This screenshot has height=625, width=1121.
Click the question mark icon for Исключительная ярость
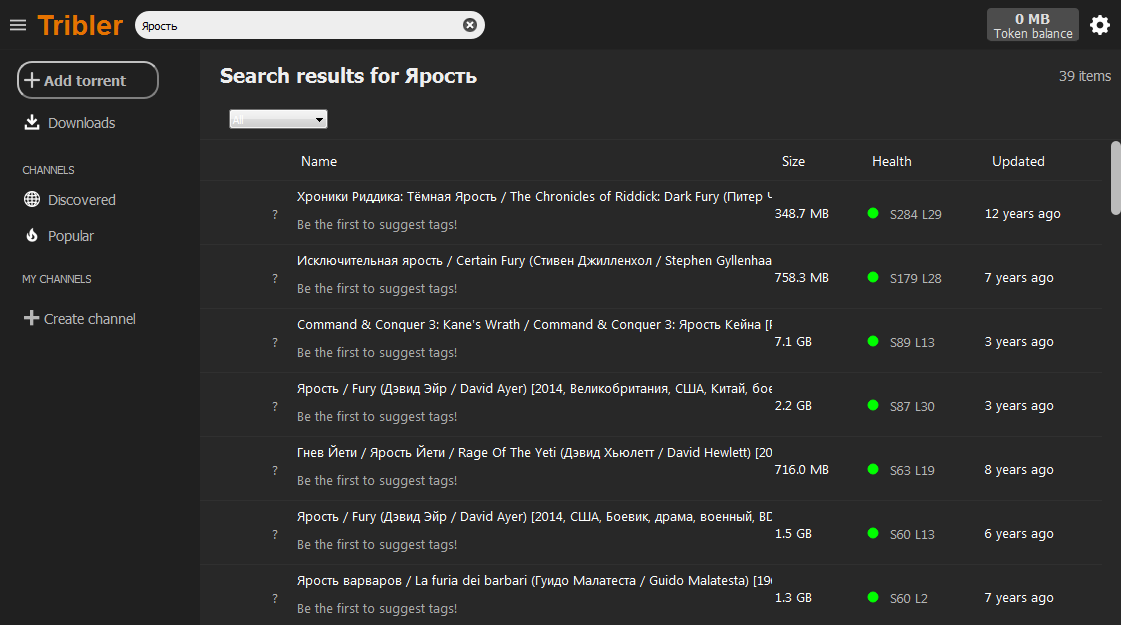275,278
